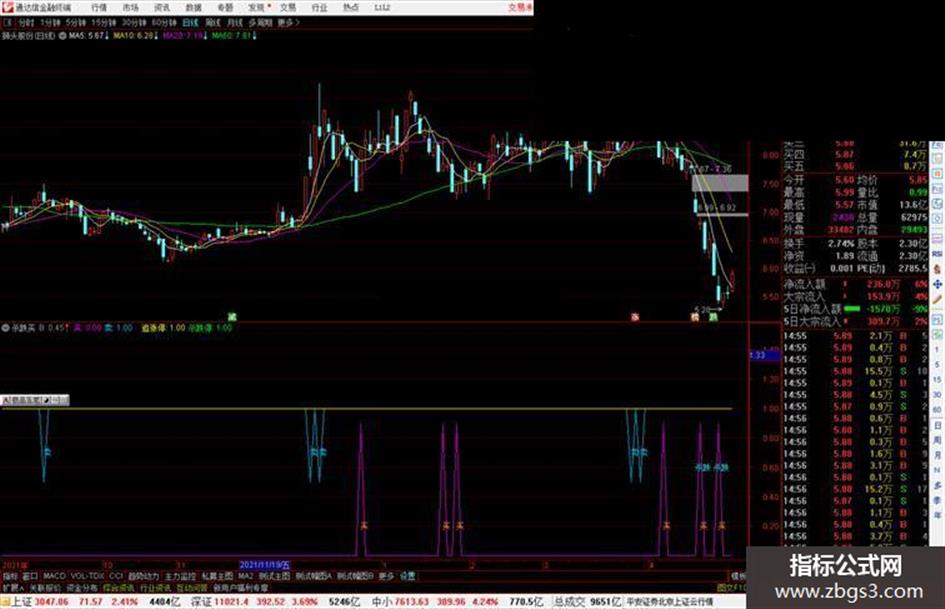
Task: Select the CCI indicator tab
Action: pyautogui.click(x=116, y=576)
